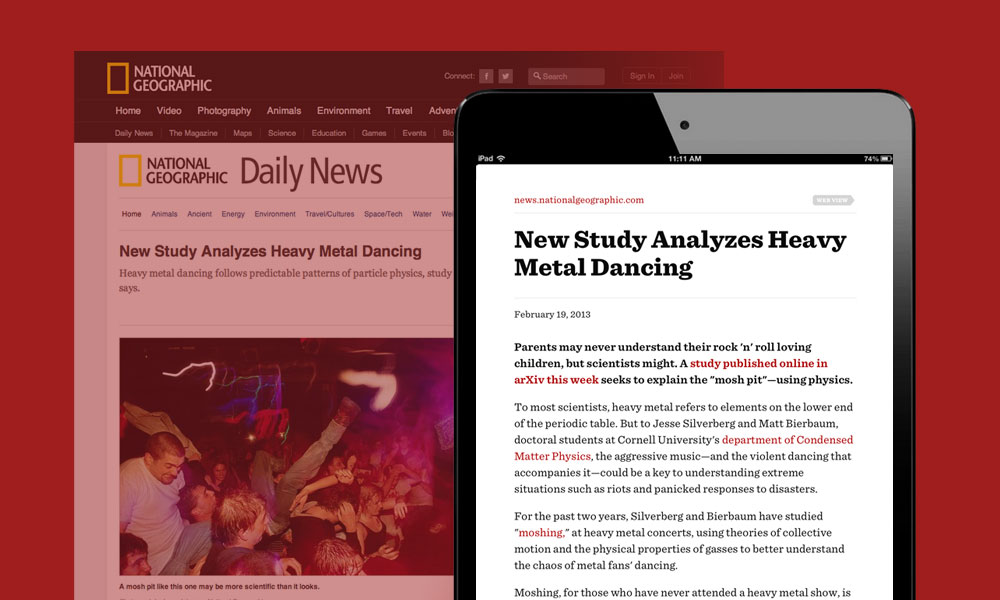Go to the Photography section

point(224,111)
